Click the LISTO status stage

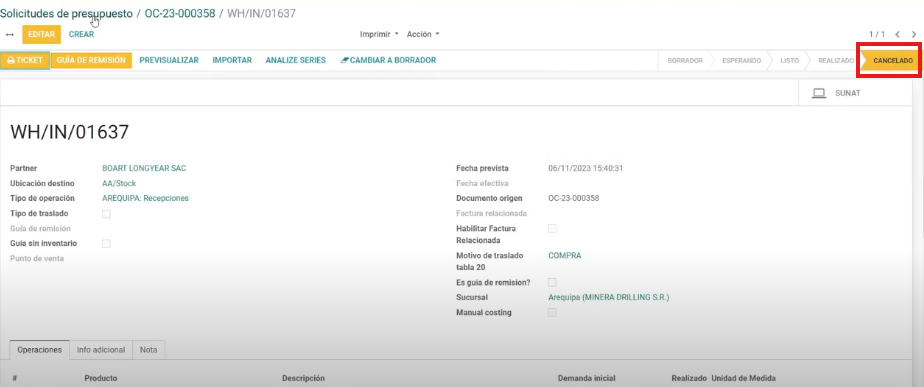coord(789,61)
